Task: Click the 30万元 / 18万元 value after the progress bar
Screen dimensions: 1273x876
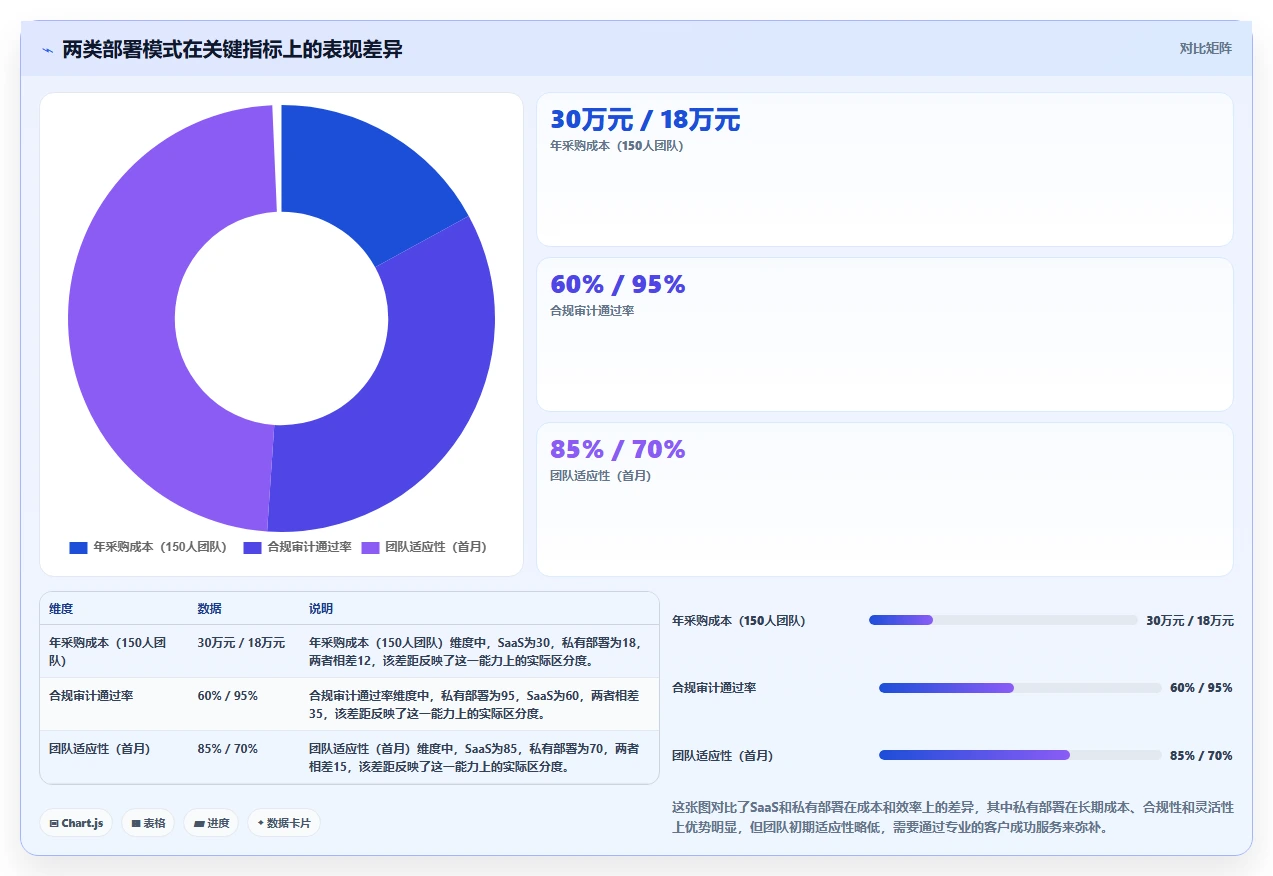Action: [x=1190, y=621]
